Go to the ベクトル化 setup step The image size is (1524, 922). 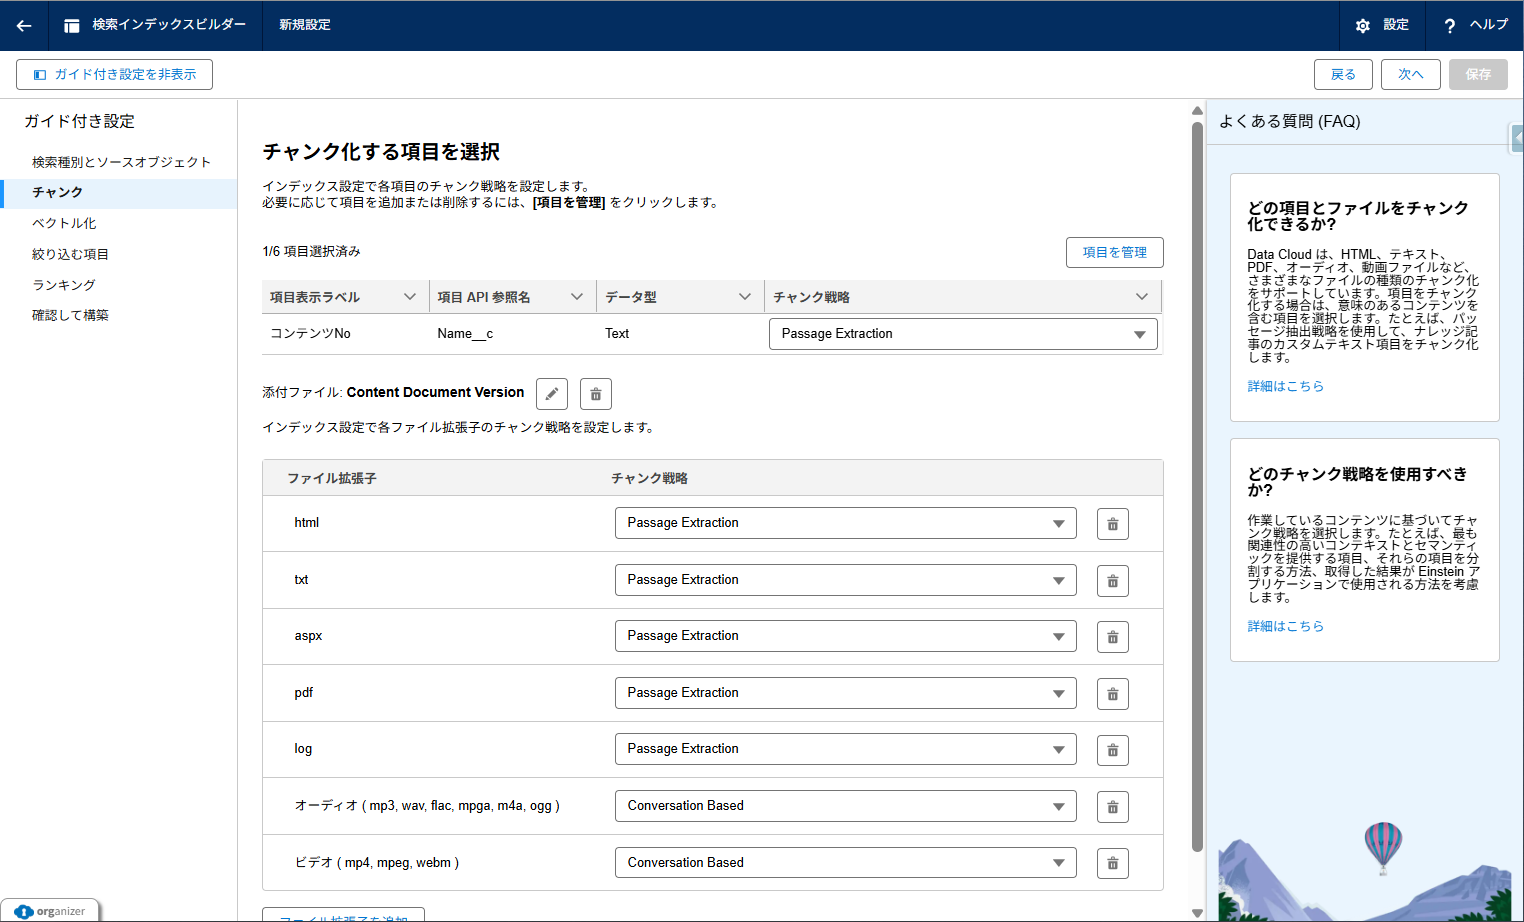pyautogui.click(x=64, y=223)
